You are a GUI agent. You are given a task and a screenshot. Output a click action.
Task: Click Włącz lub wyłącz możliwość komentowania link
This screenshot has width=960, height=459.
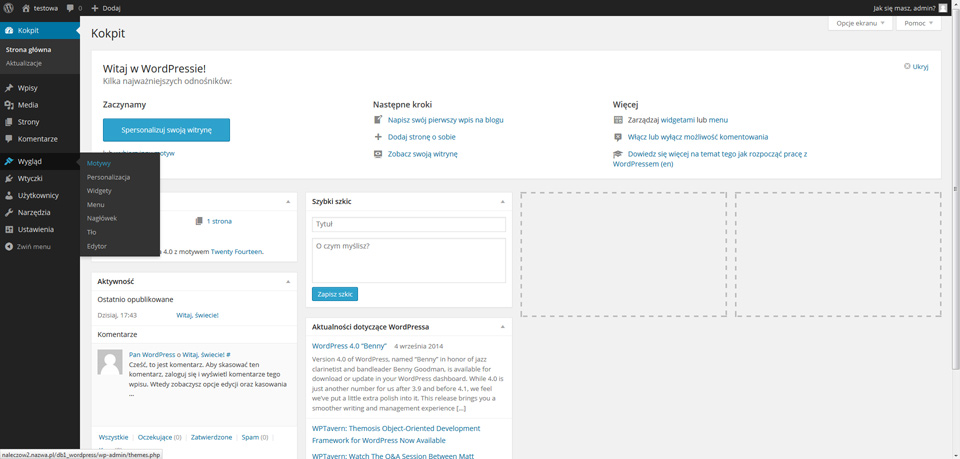click(x=698, y=137)
